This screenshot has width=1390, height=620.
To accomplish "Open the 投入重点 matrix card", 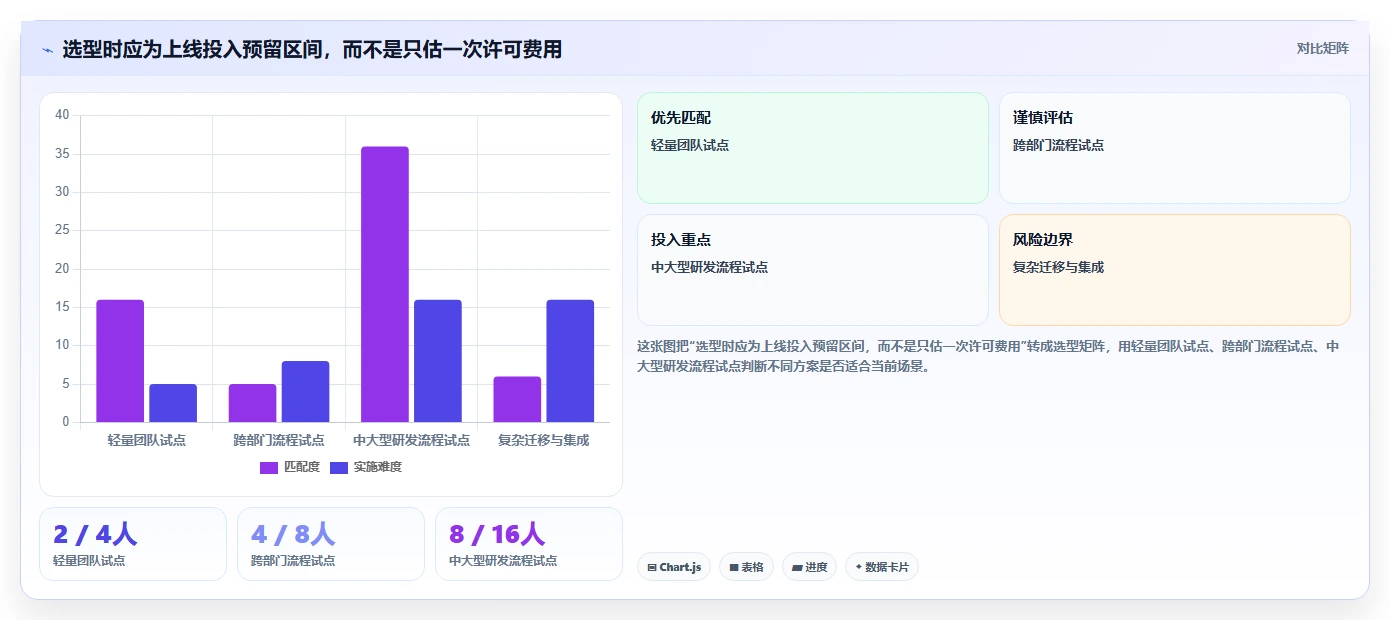I will [x=813, y=270].
